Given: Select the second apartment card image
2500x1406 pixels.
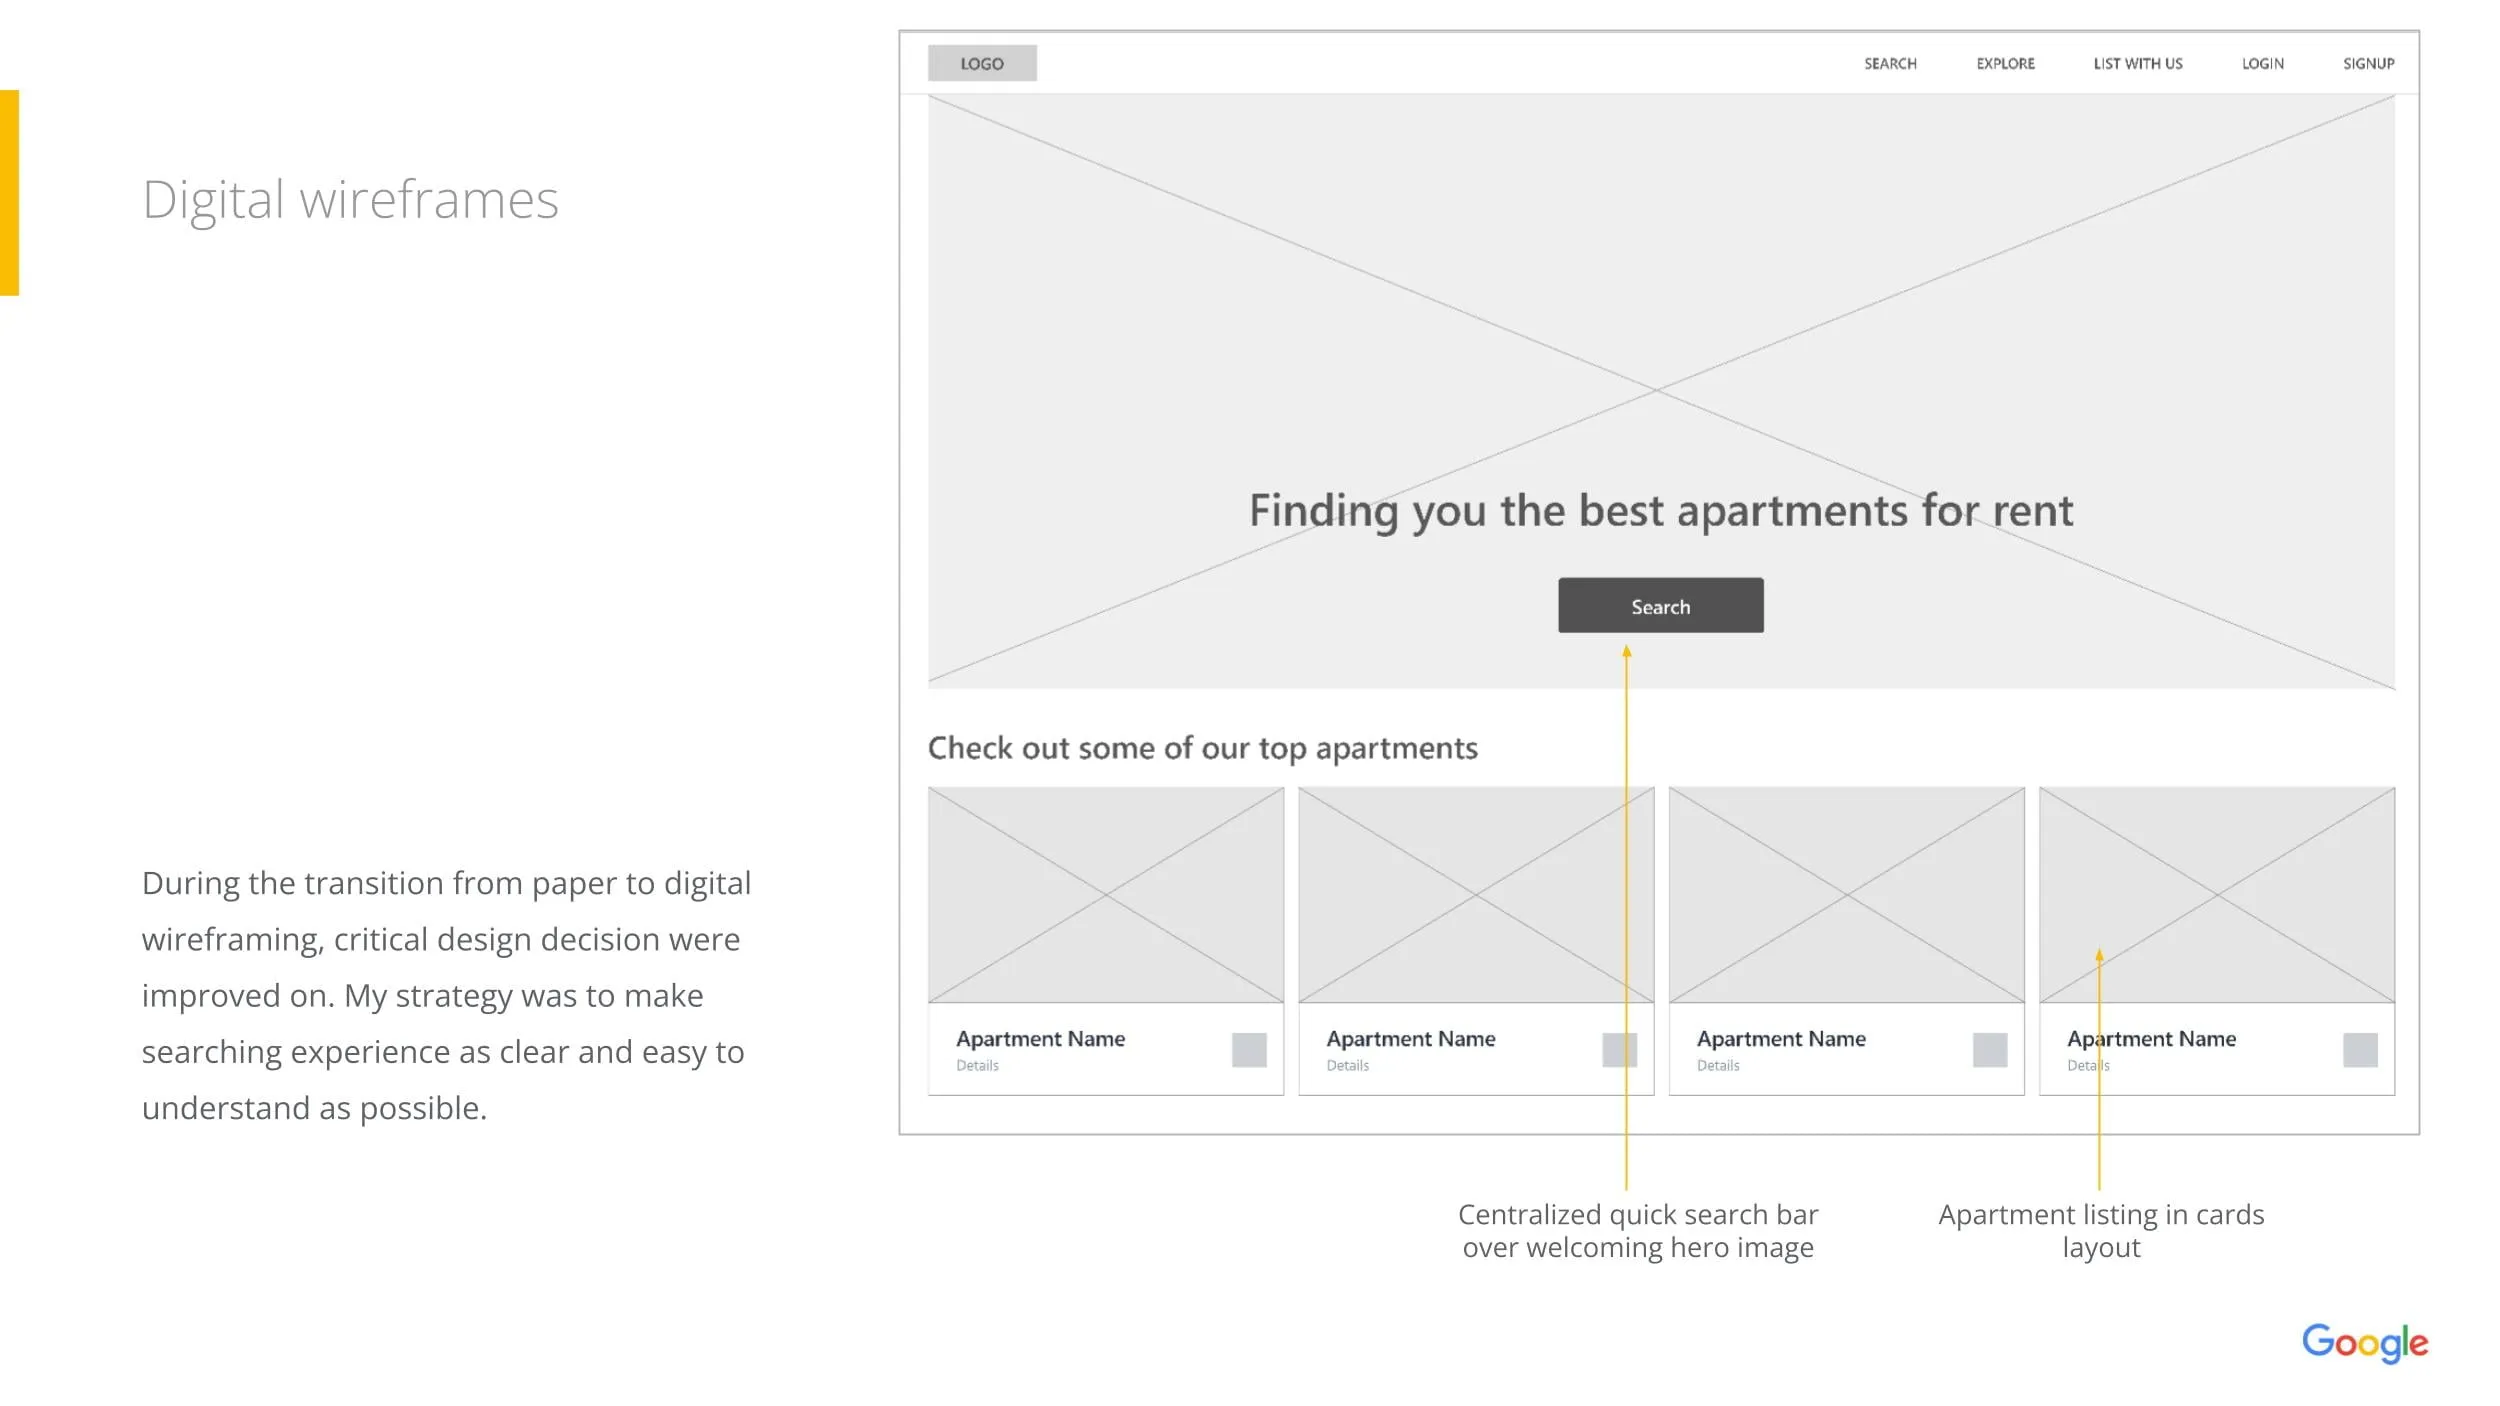Looking at the screenshot, I should click(1475, 894).
